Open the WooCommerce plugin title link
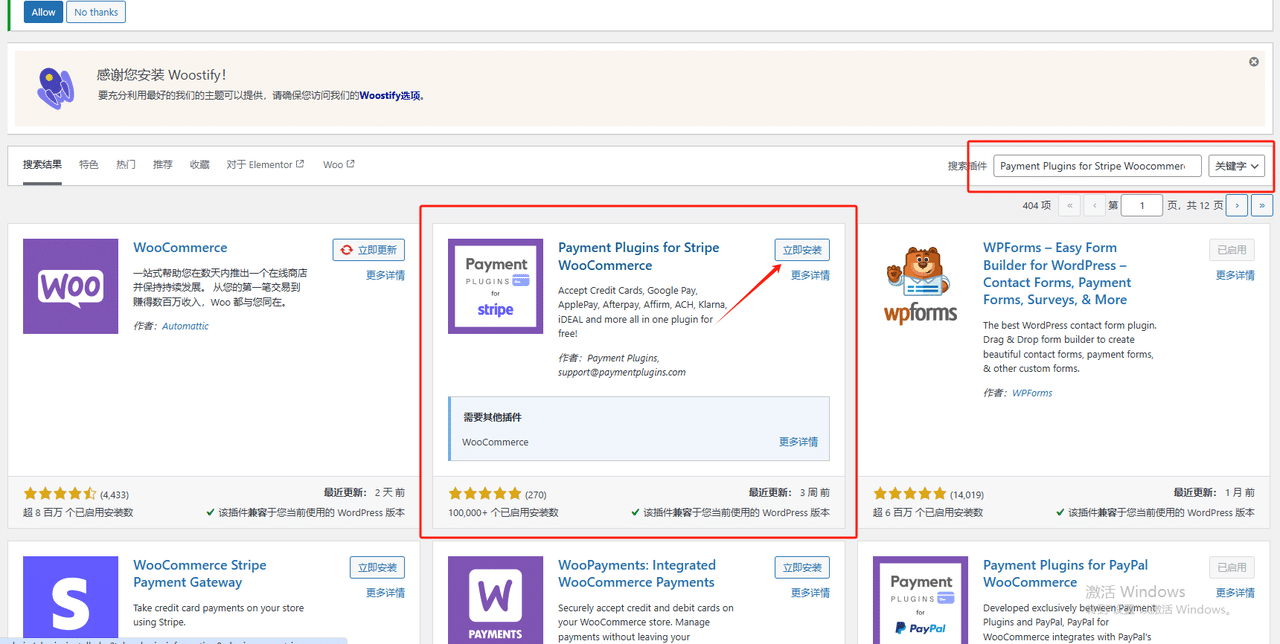Image resolution: width=1280 pixels, height=644 pixels. (x=180, y=248)
